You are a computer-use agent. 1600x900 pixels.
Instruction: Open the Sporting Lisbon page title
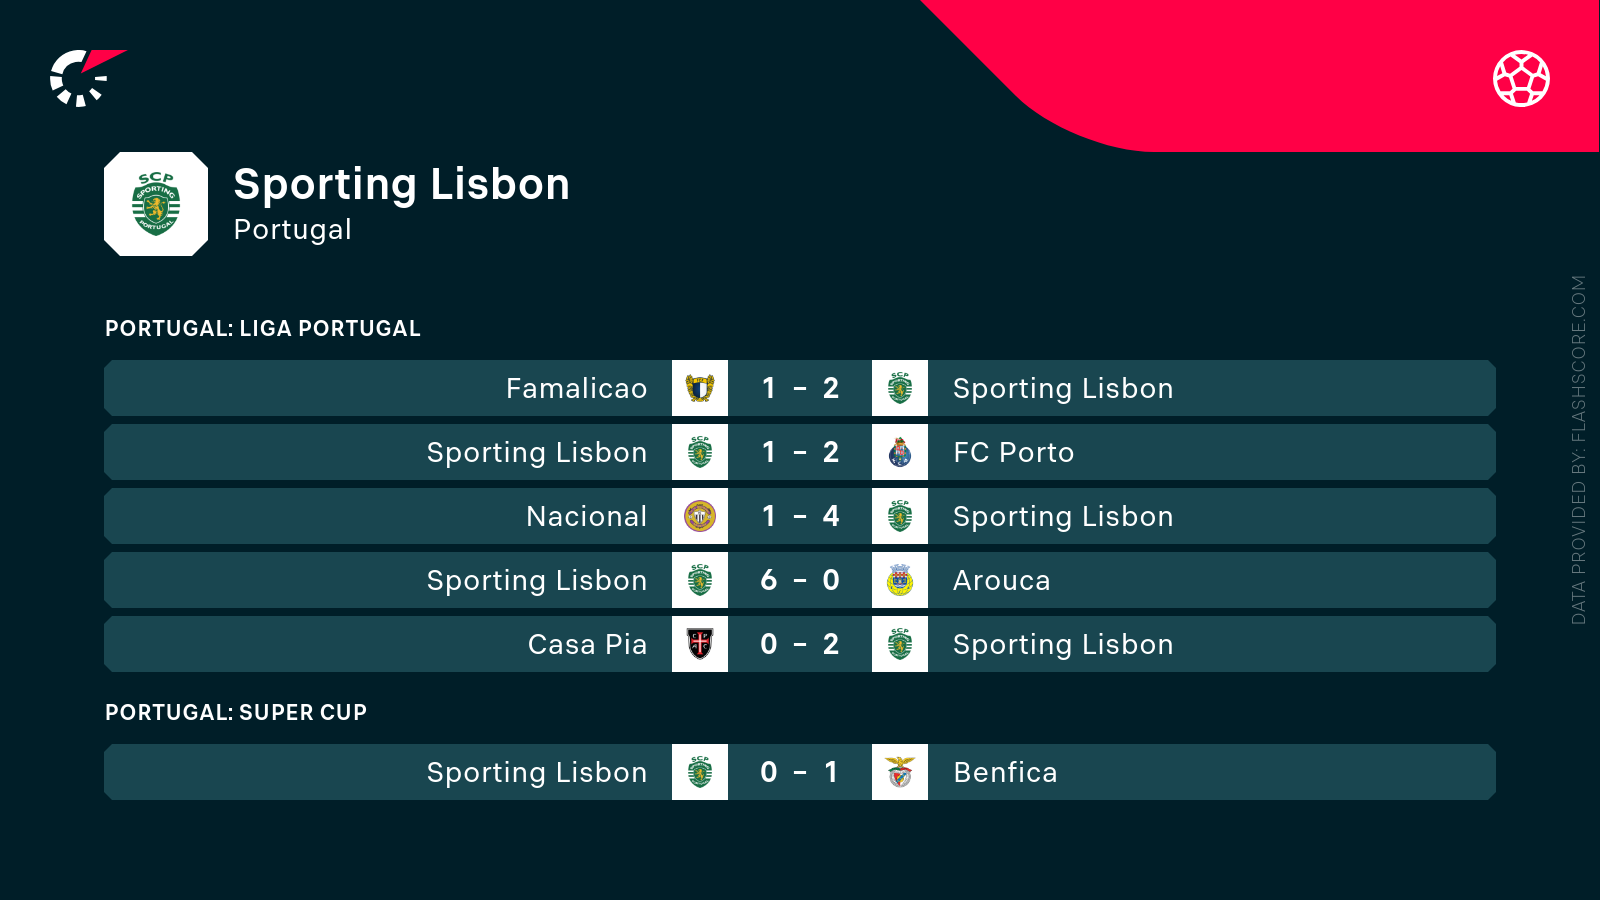(401, 185)
